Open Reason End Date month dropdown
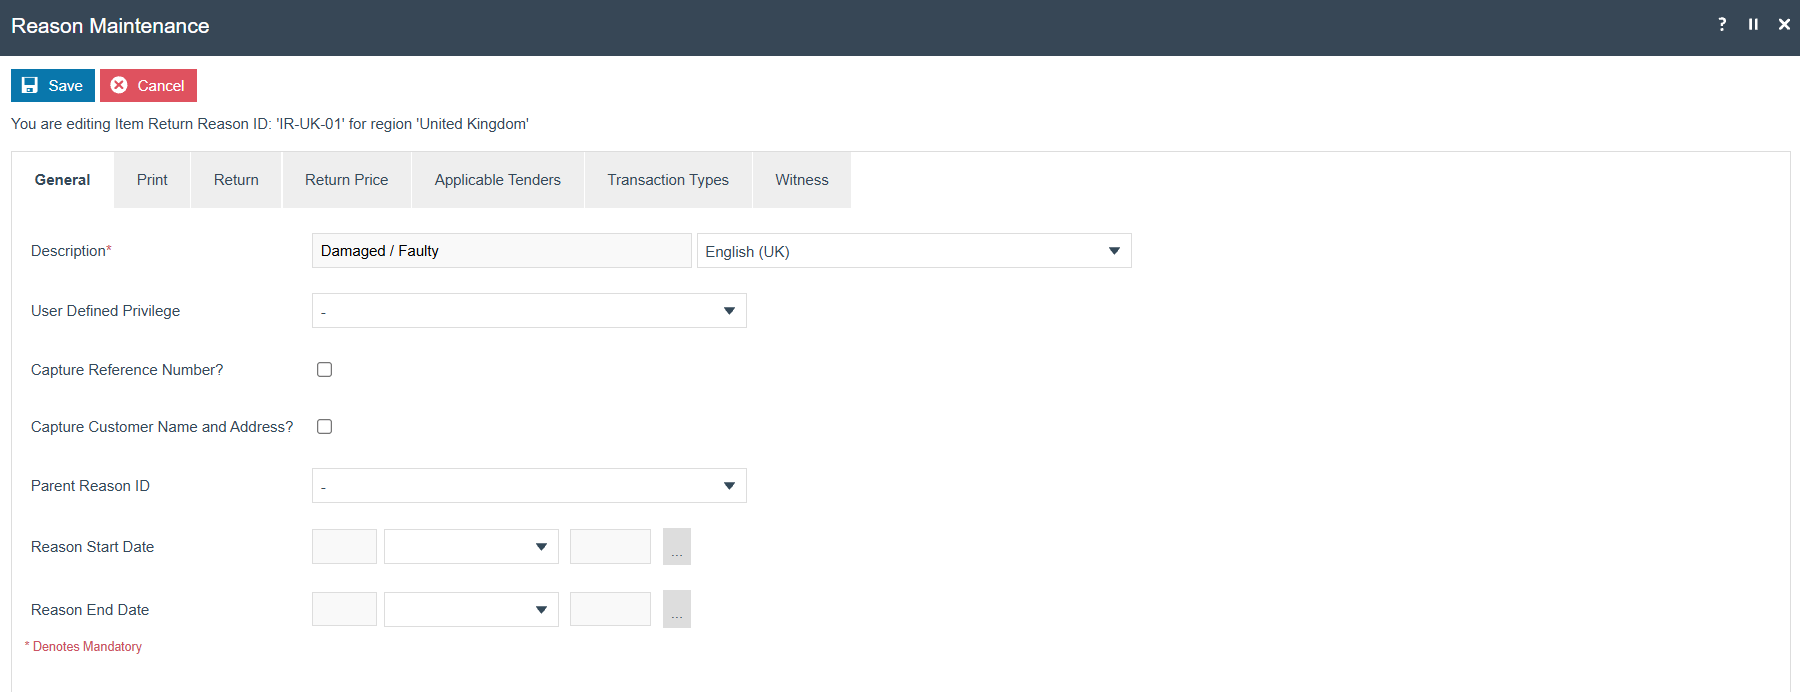 [x=471, y=609]
